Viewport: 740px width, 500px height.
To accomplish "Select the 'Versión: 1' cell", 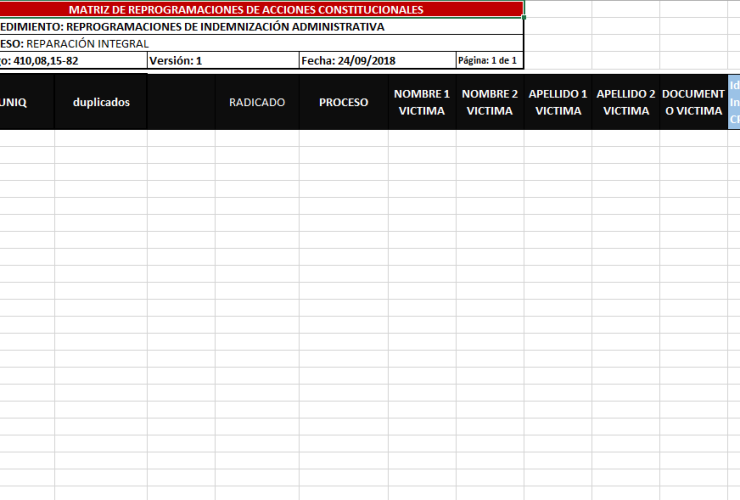I will pyautogui.click(x=223, y=60).
